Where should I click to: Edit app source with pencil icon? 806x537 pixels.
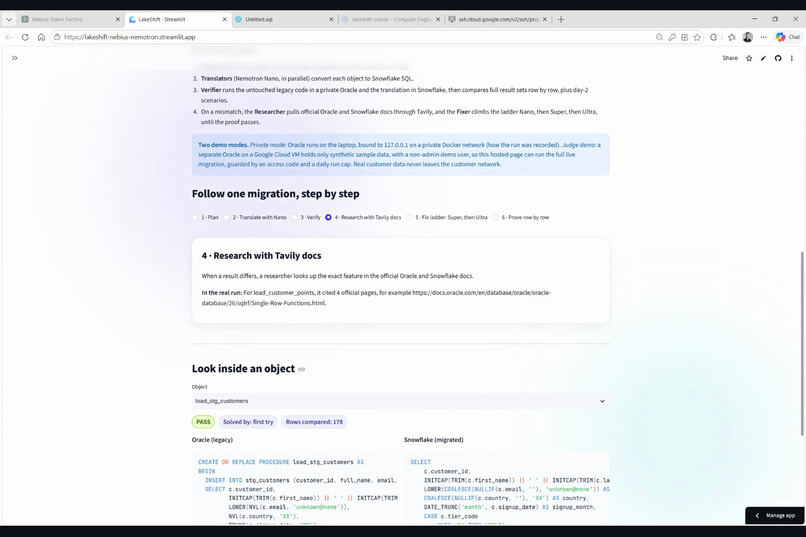pos(763,58)
